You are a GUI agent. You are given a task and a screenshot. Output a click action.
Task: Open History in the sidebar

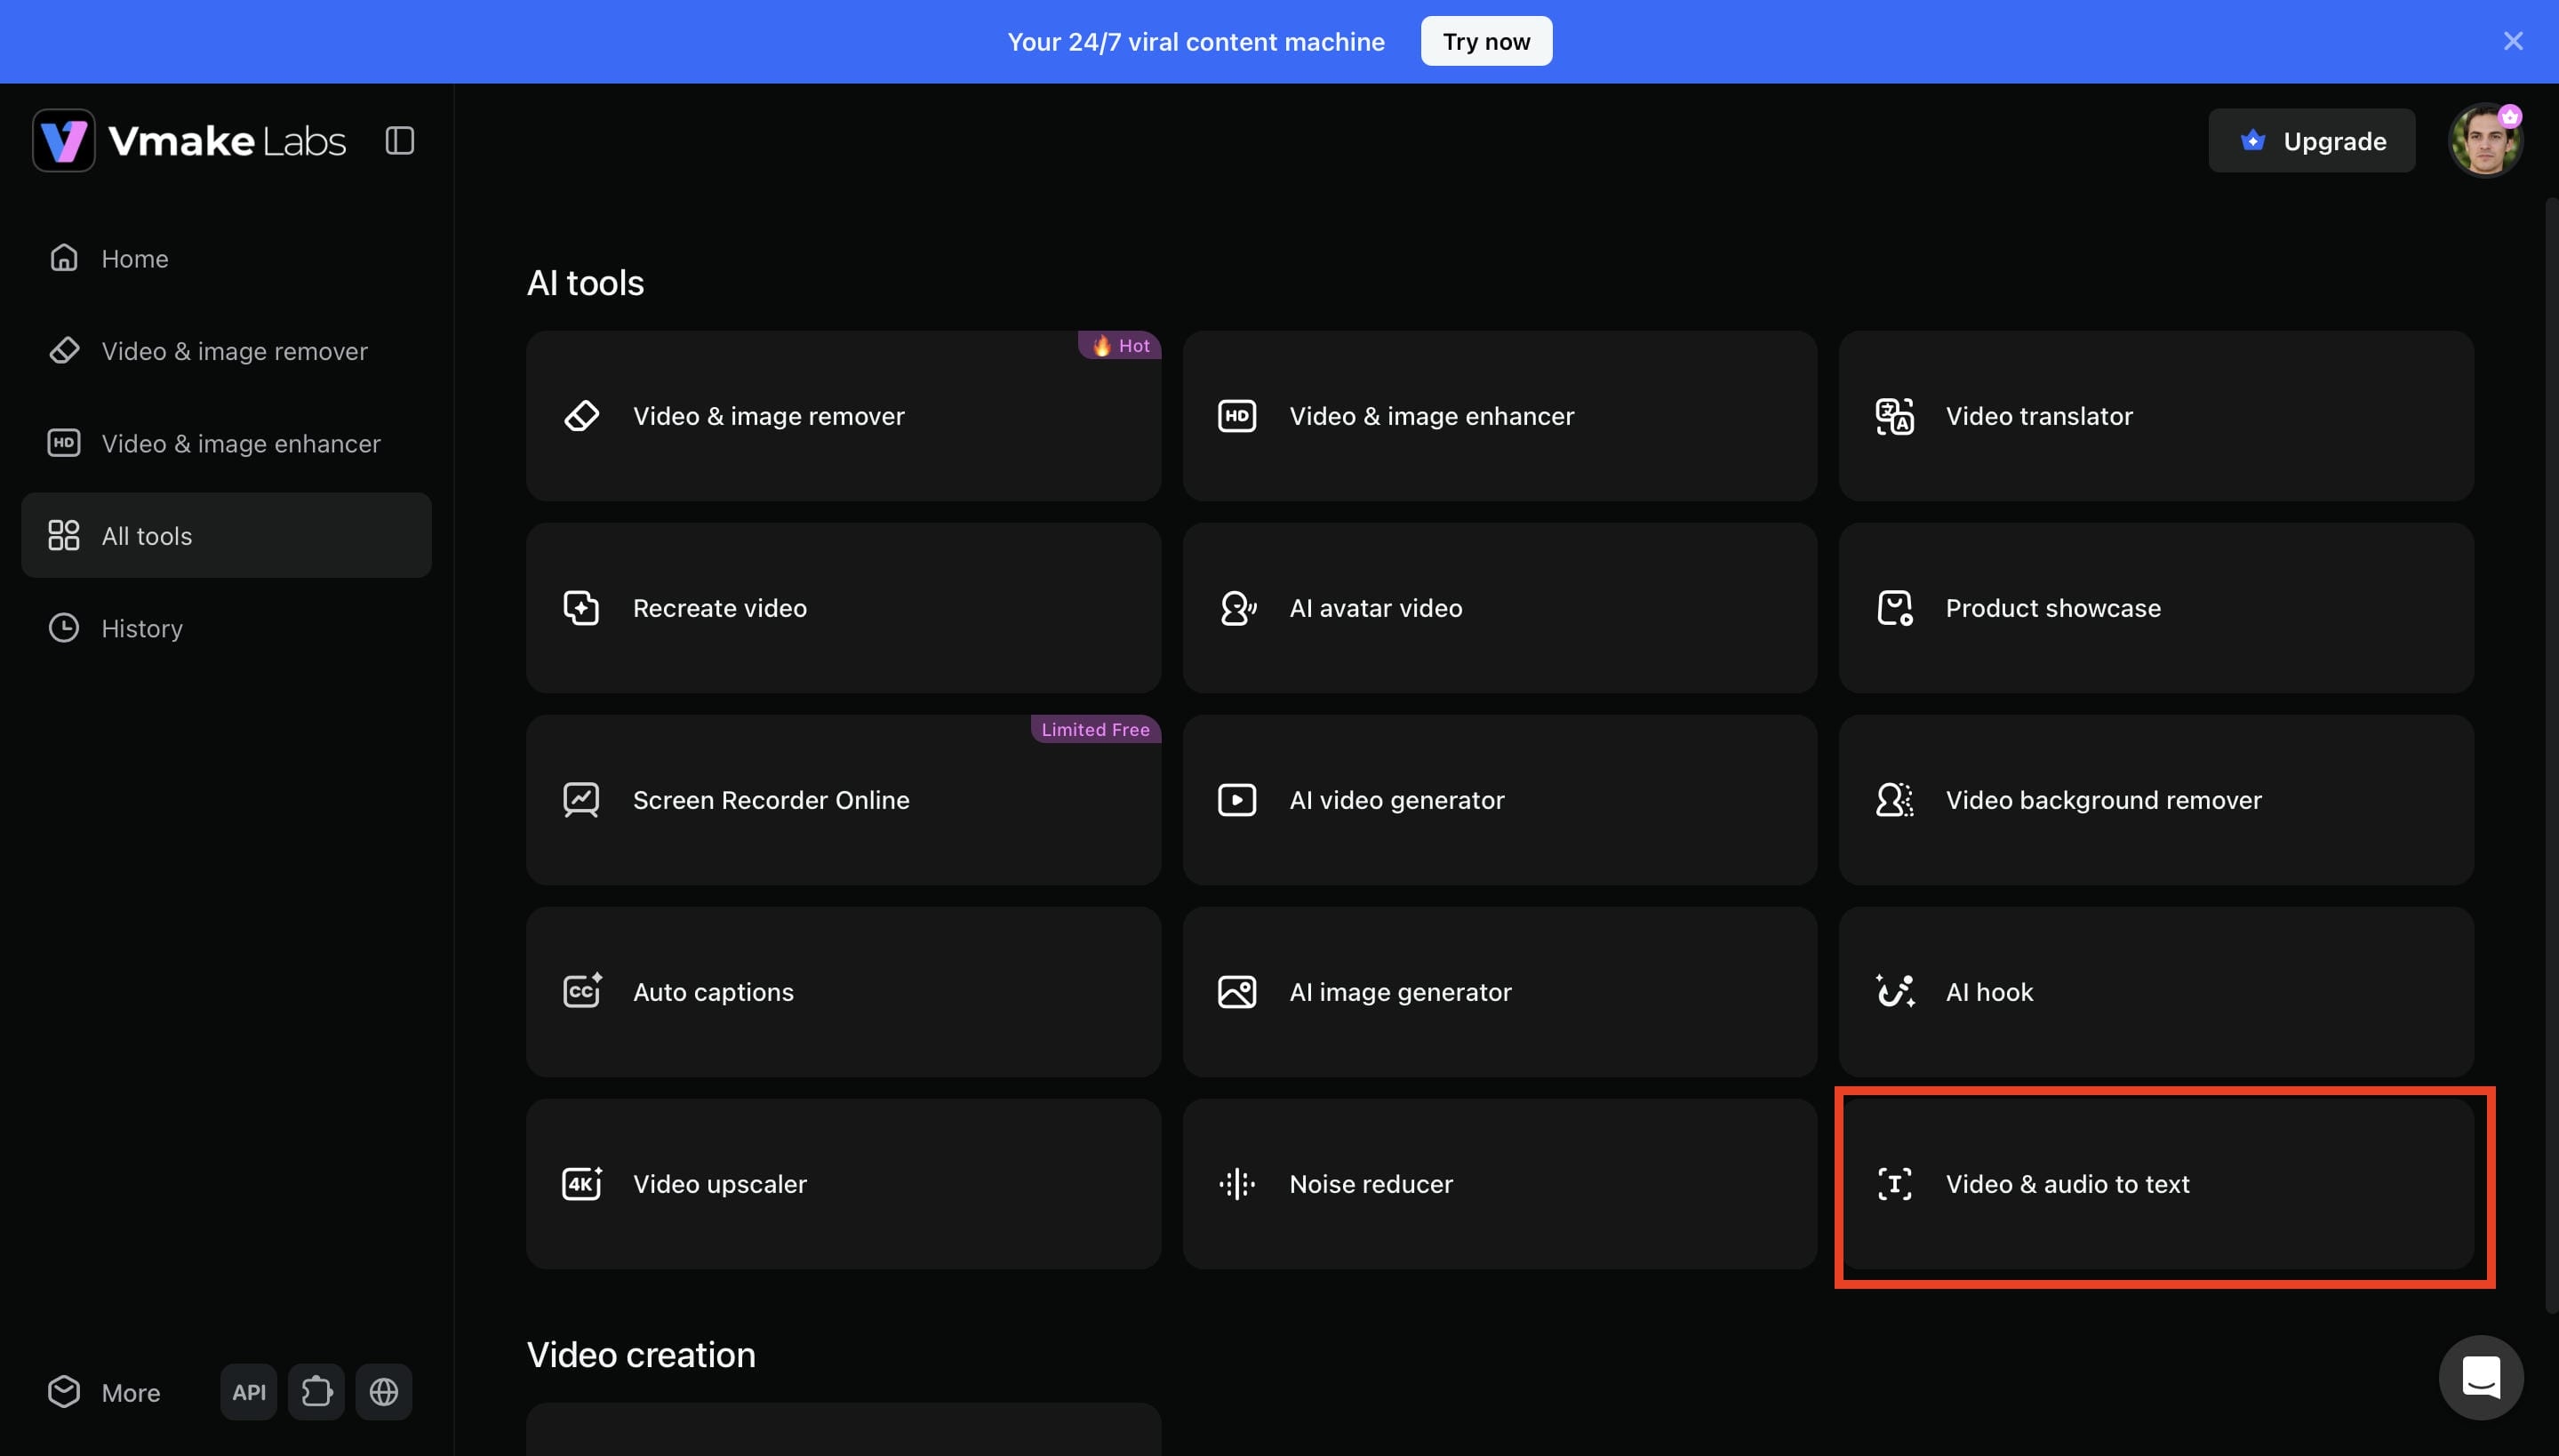226,628
